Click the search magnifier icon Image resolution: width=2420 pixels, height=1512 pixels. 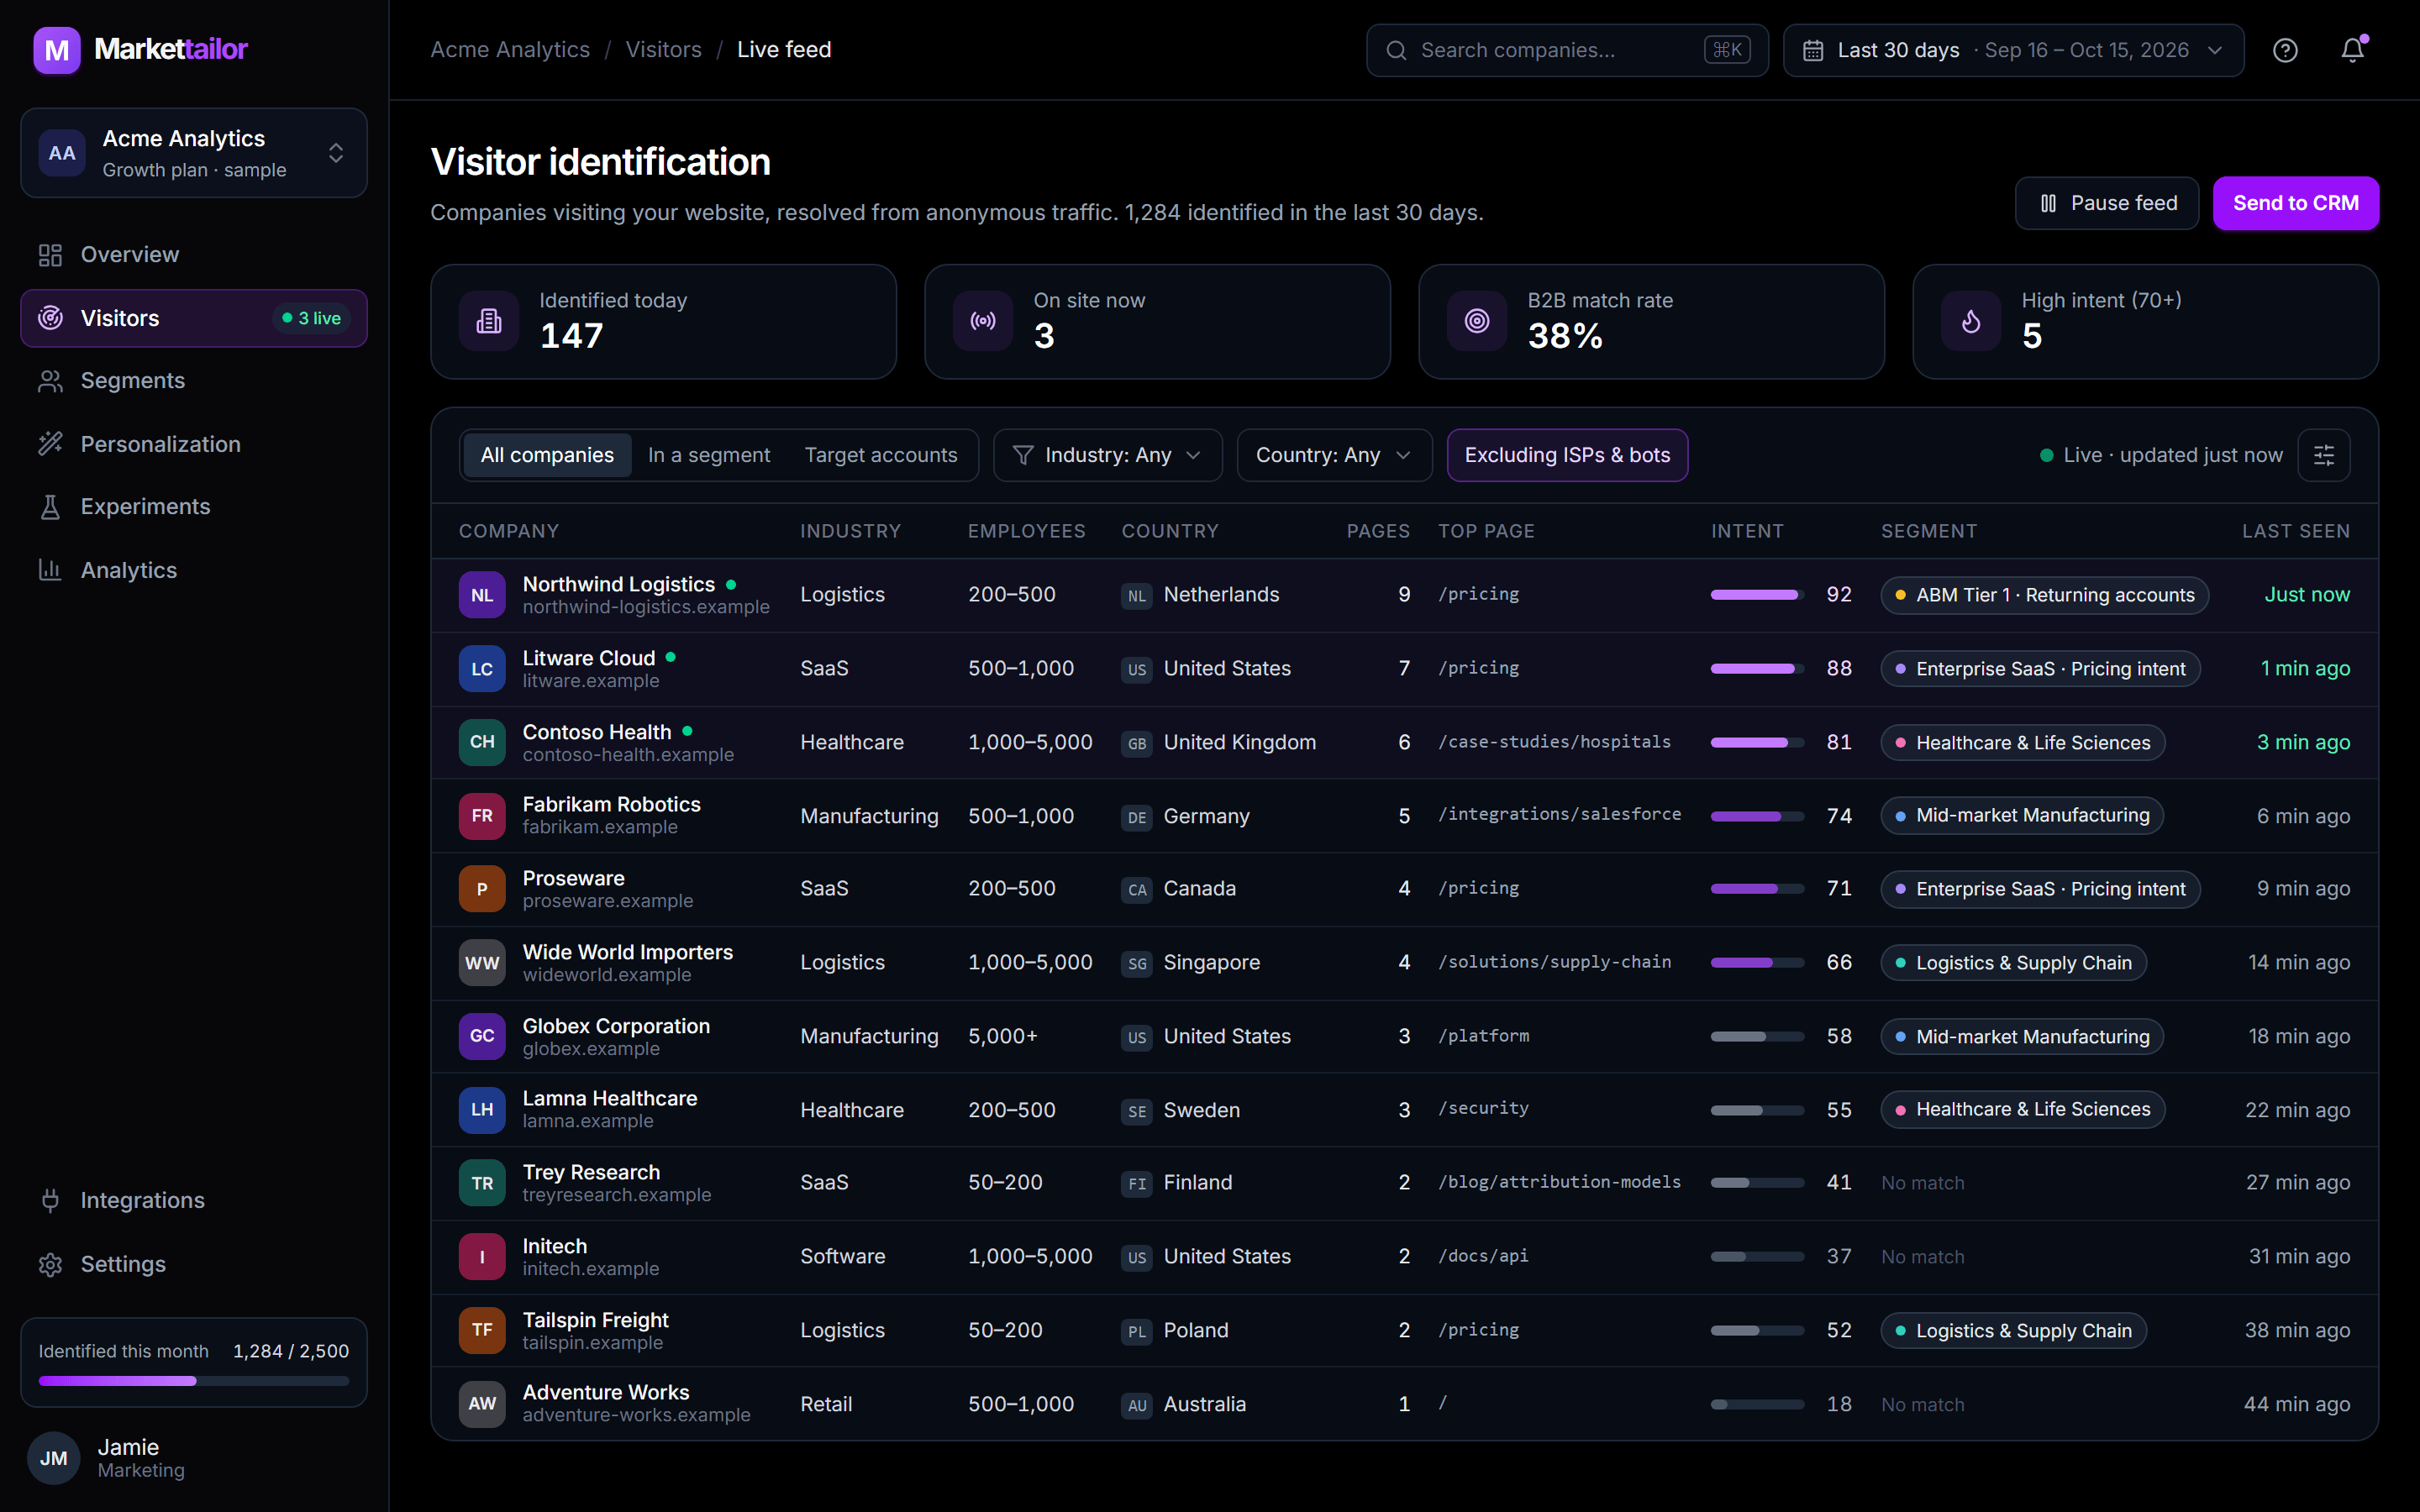(1396, 50)
